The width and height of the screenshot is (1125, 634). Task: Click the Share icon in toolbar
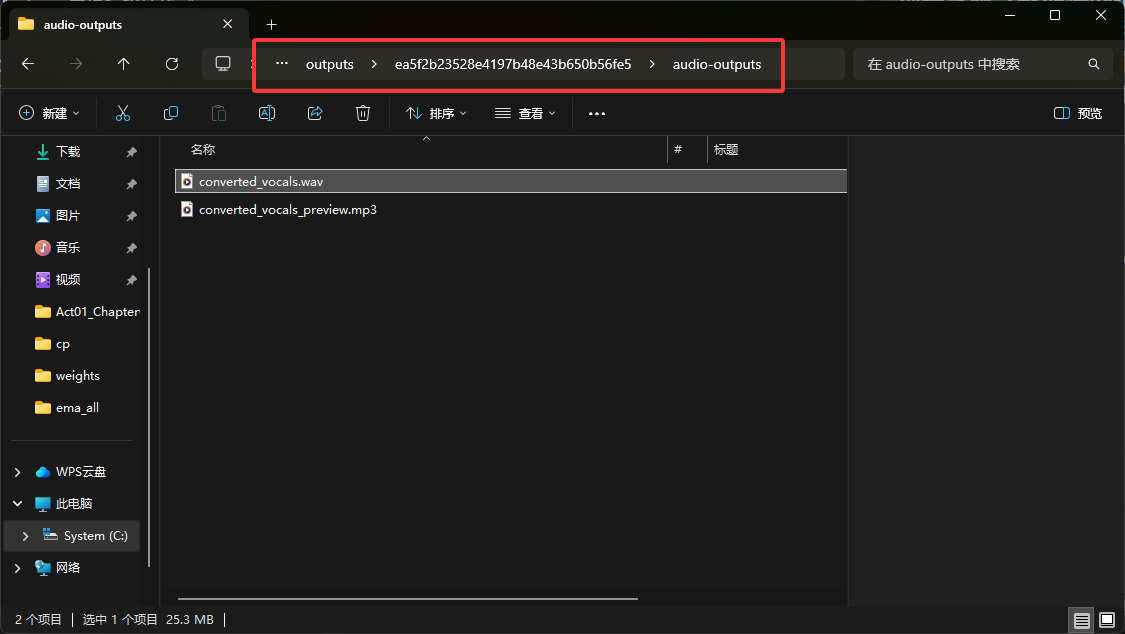coord(315,114)
